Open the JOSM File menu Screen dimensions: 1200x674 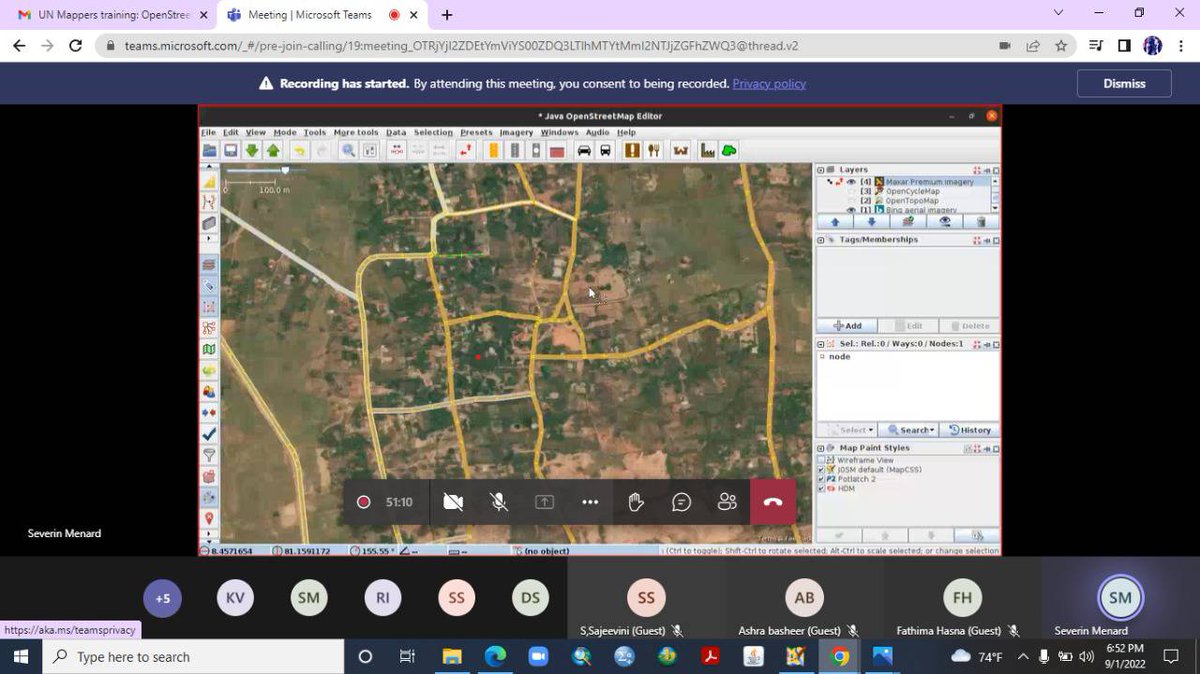tap(208, 132)
